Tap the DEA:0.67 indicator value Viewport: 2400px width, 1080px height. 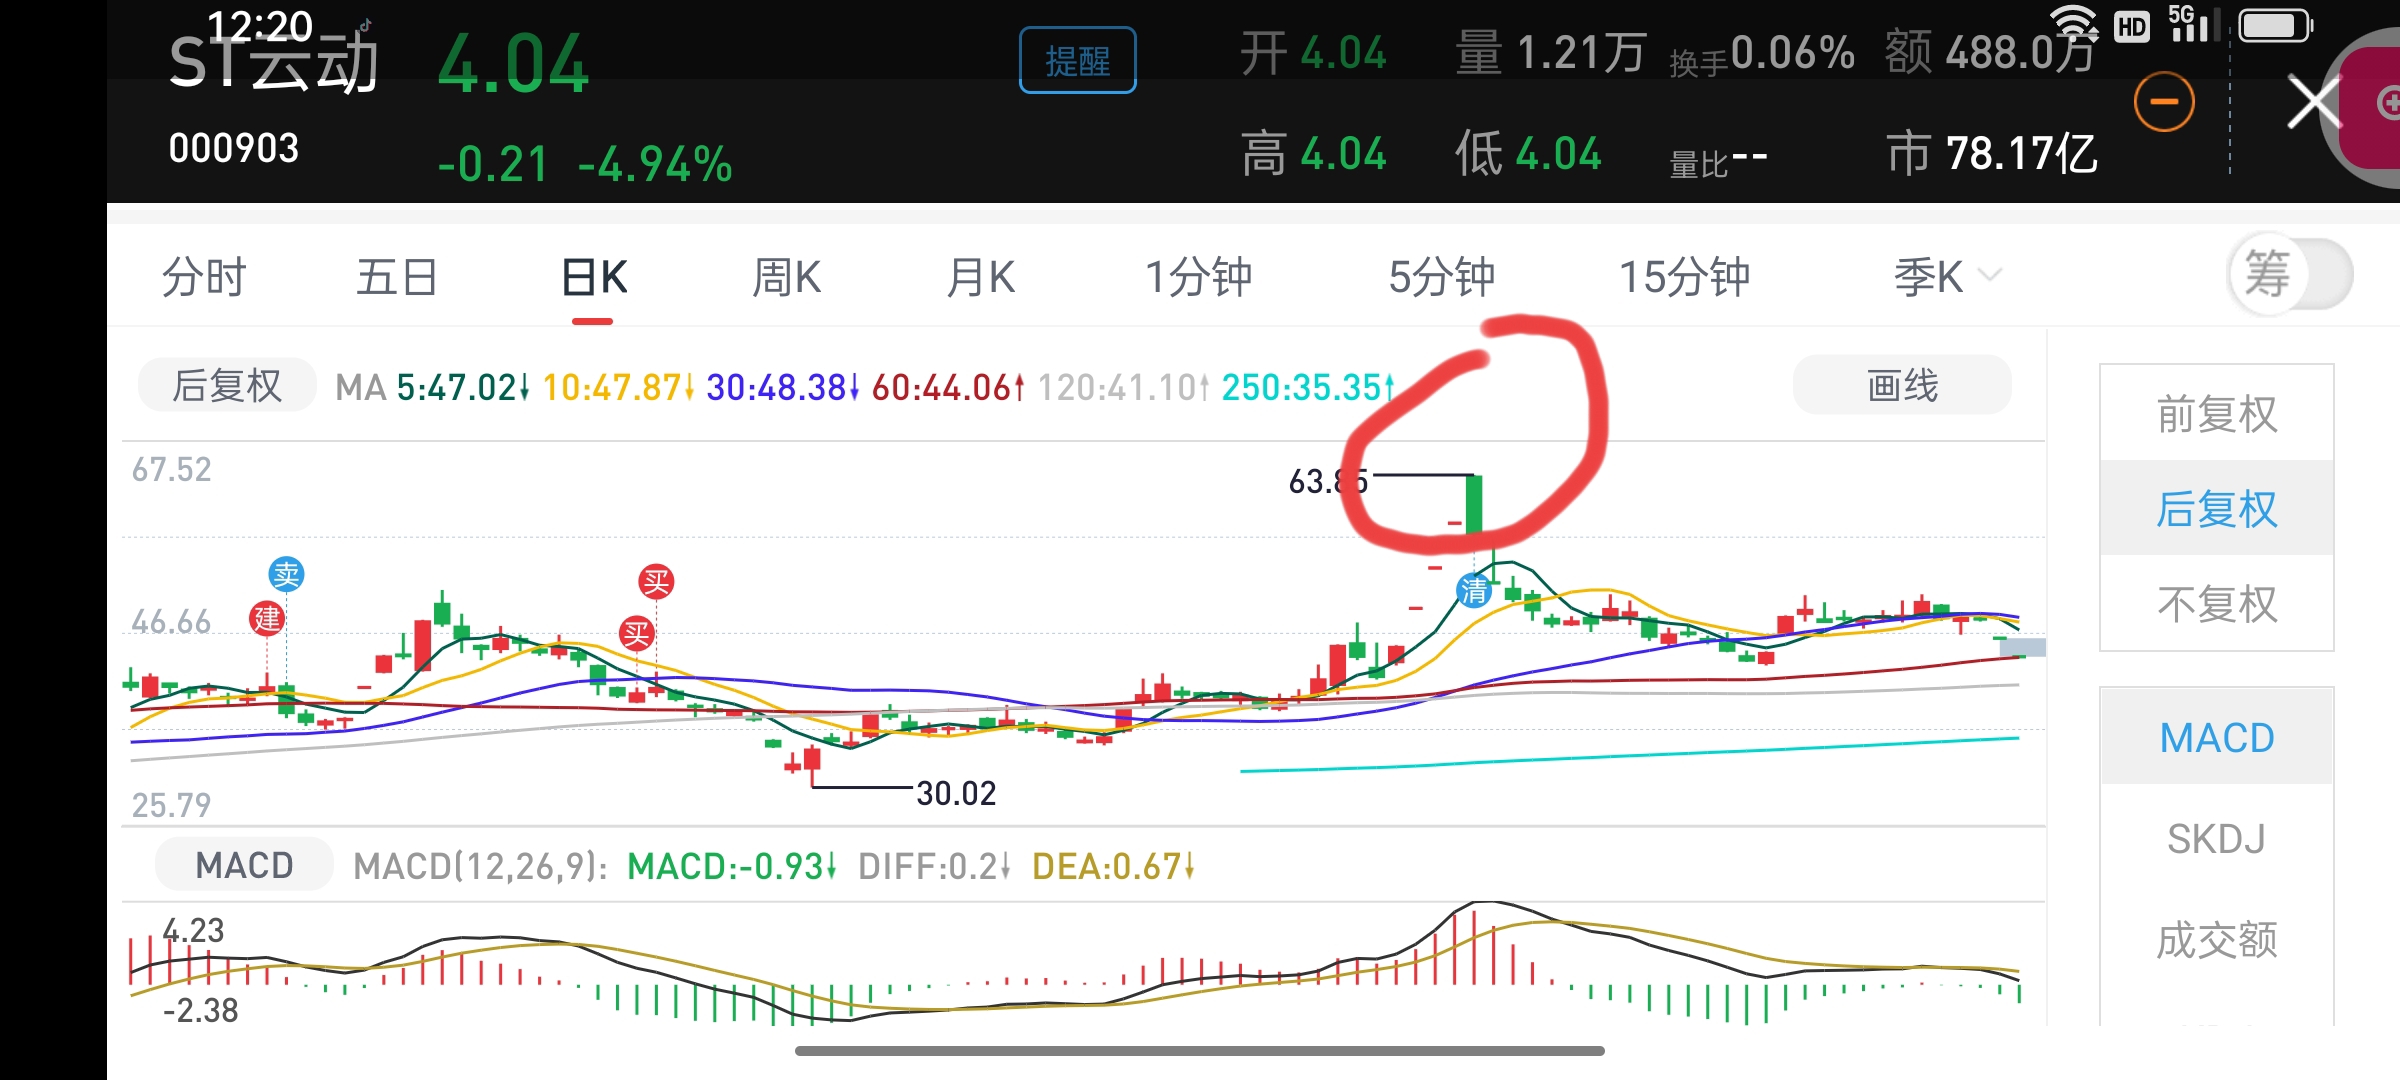[1112, 866]
